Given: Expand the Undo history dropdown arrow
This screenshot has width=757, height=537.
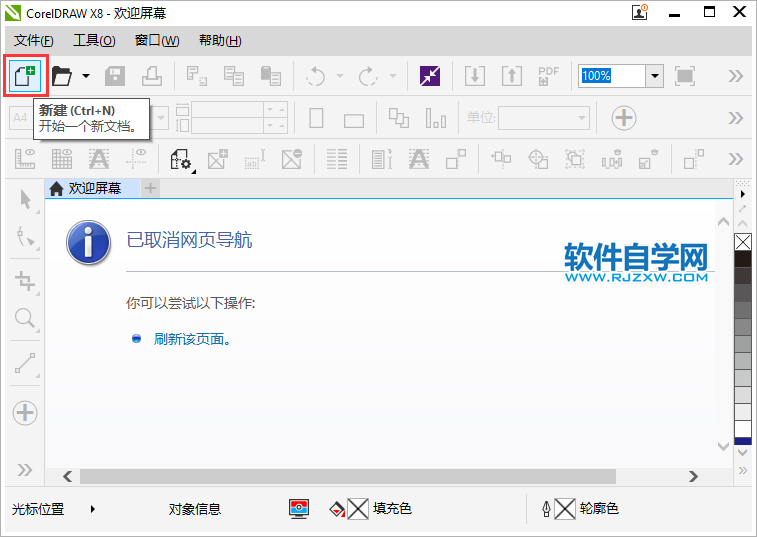Looking at the screenshot, I should pyautogui.click(x=340, y=76).
